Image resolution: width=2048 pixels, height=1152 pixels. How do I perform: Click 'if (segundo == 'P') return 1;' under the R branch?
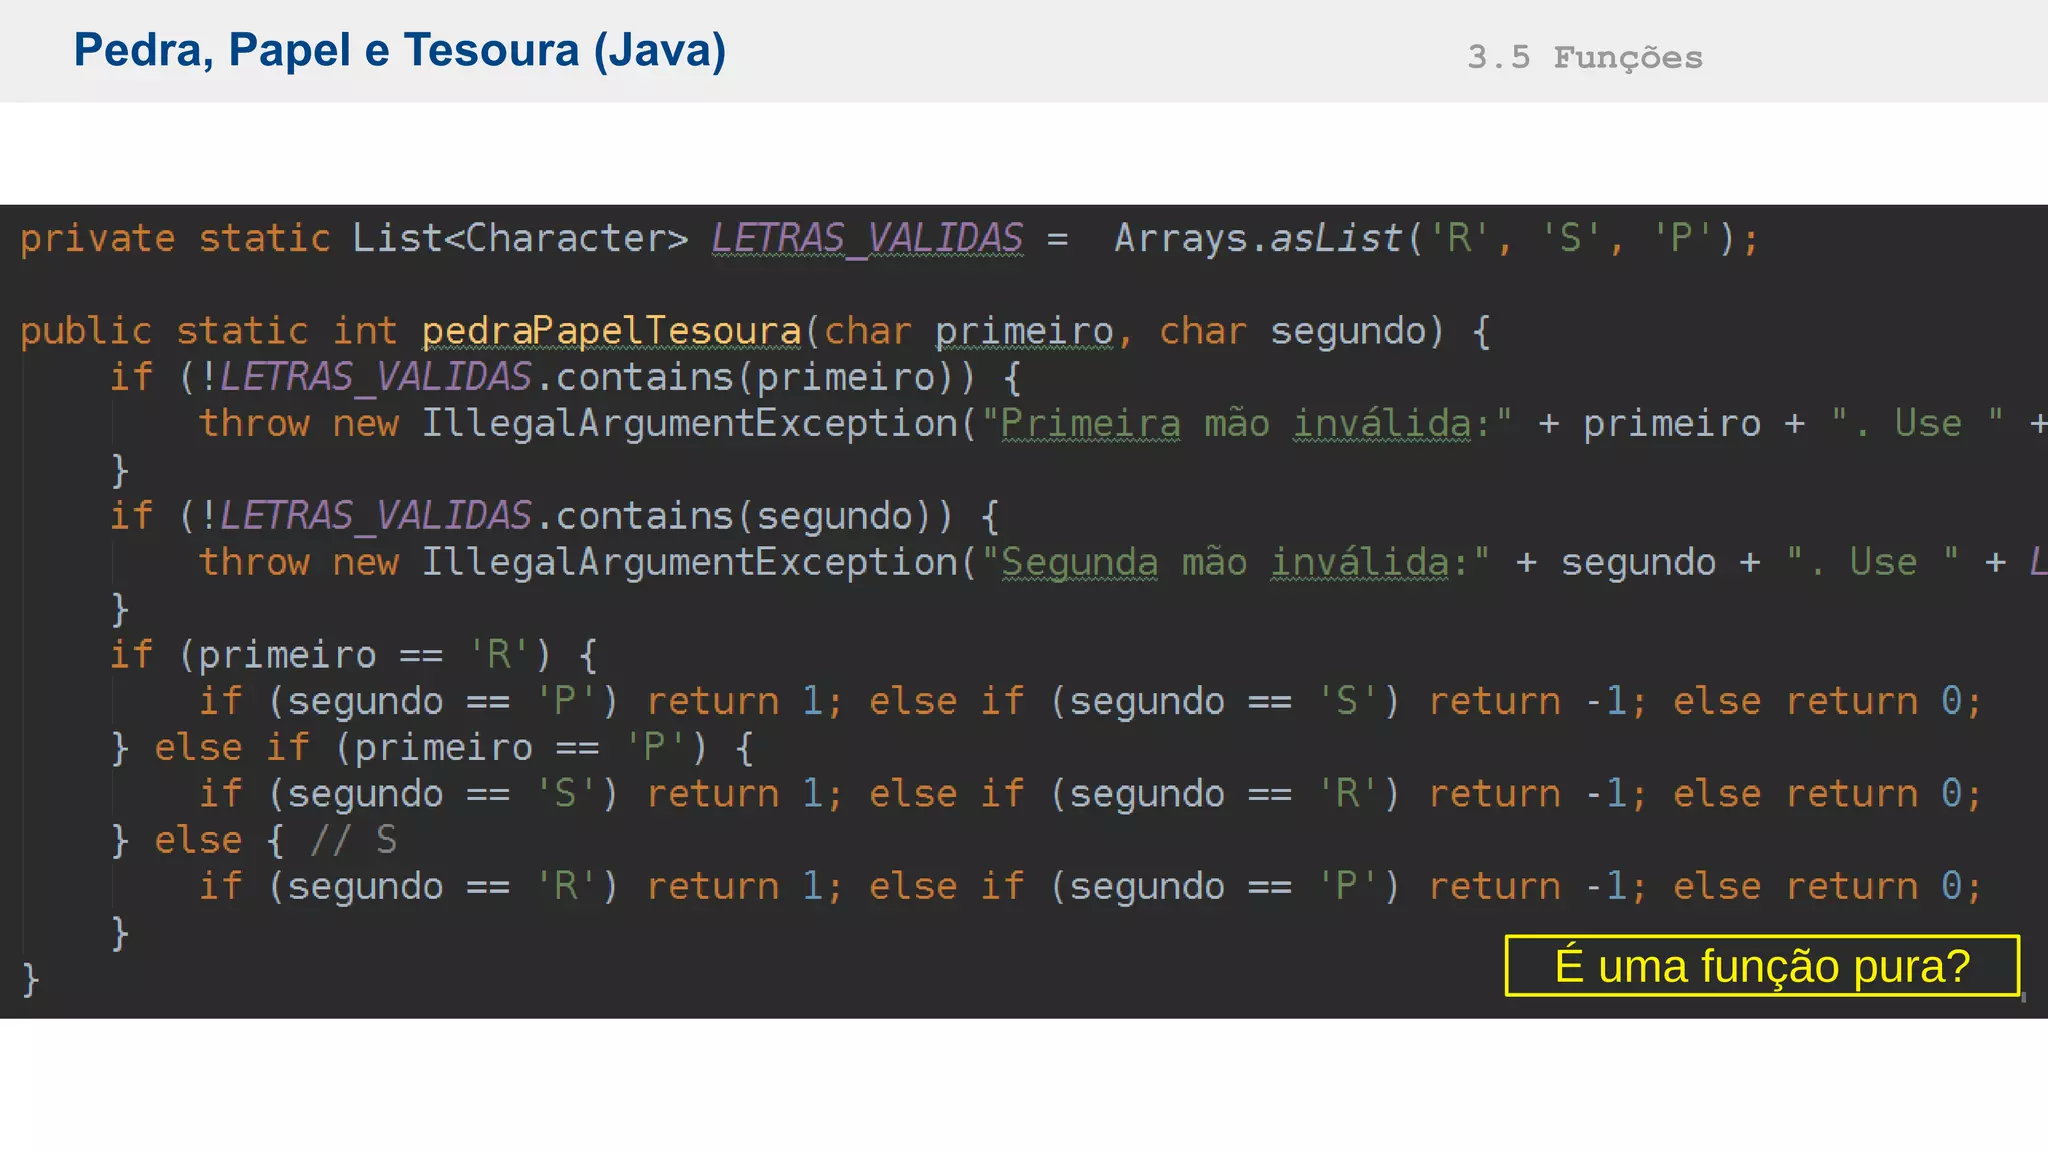521,701
